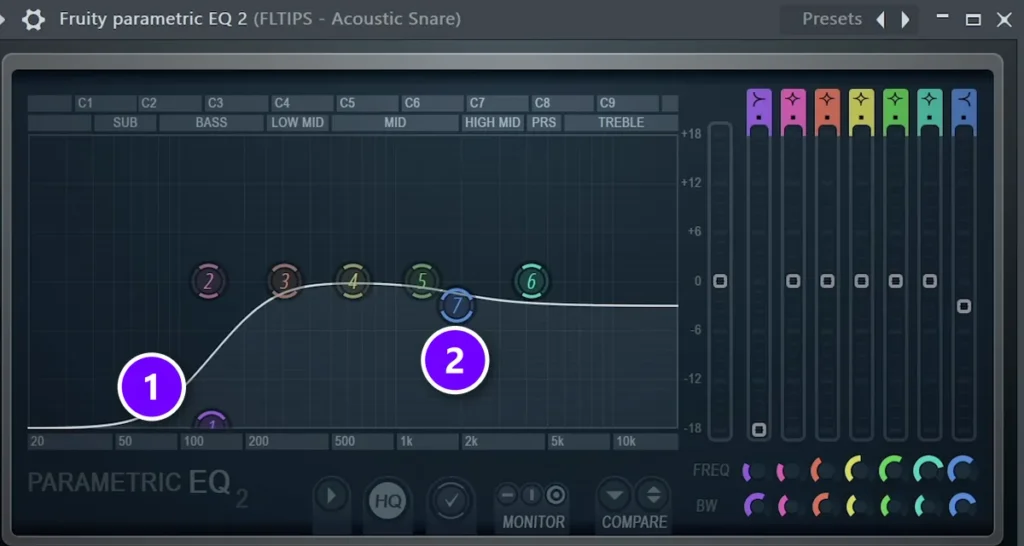Click the 200 frequency axis label
Viewport: 1024px width, 546px height.
259,442
